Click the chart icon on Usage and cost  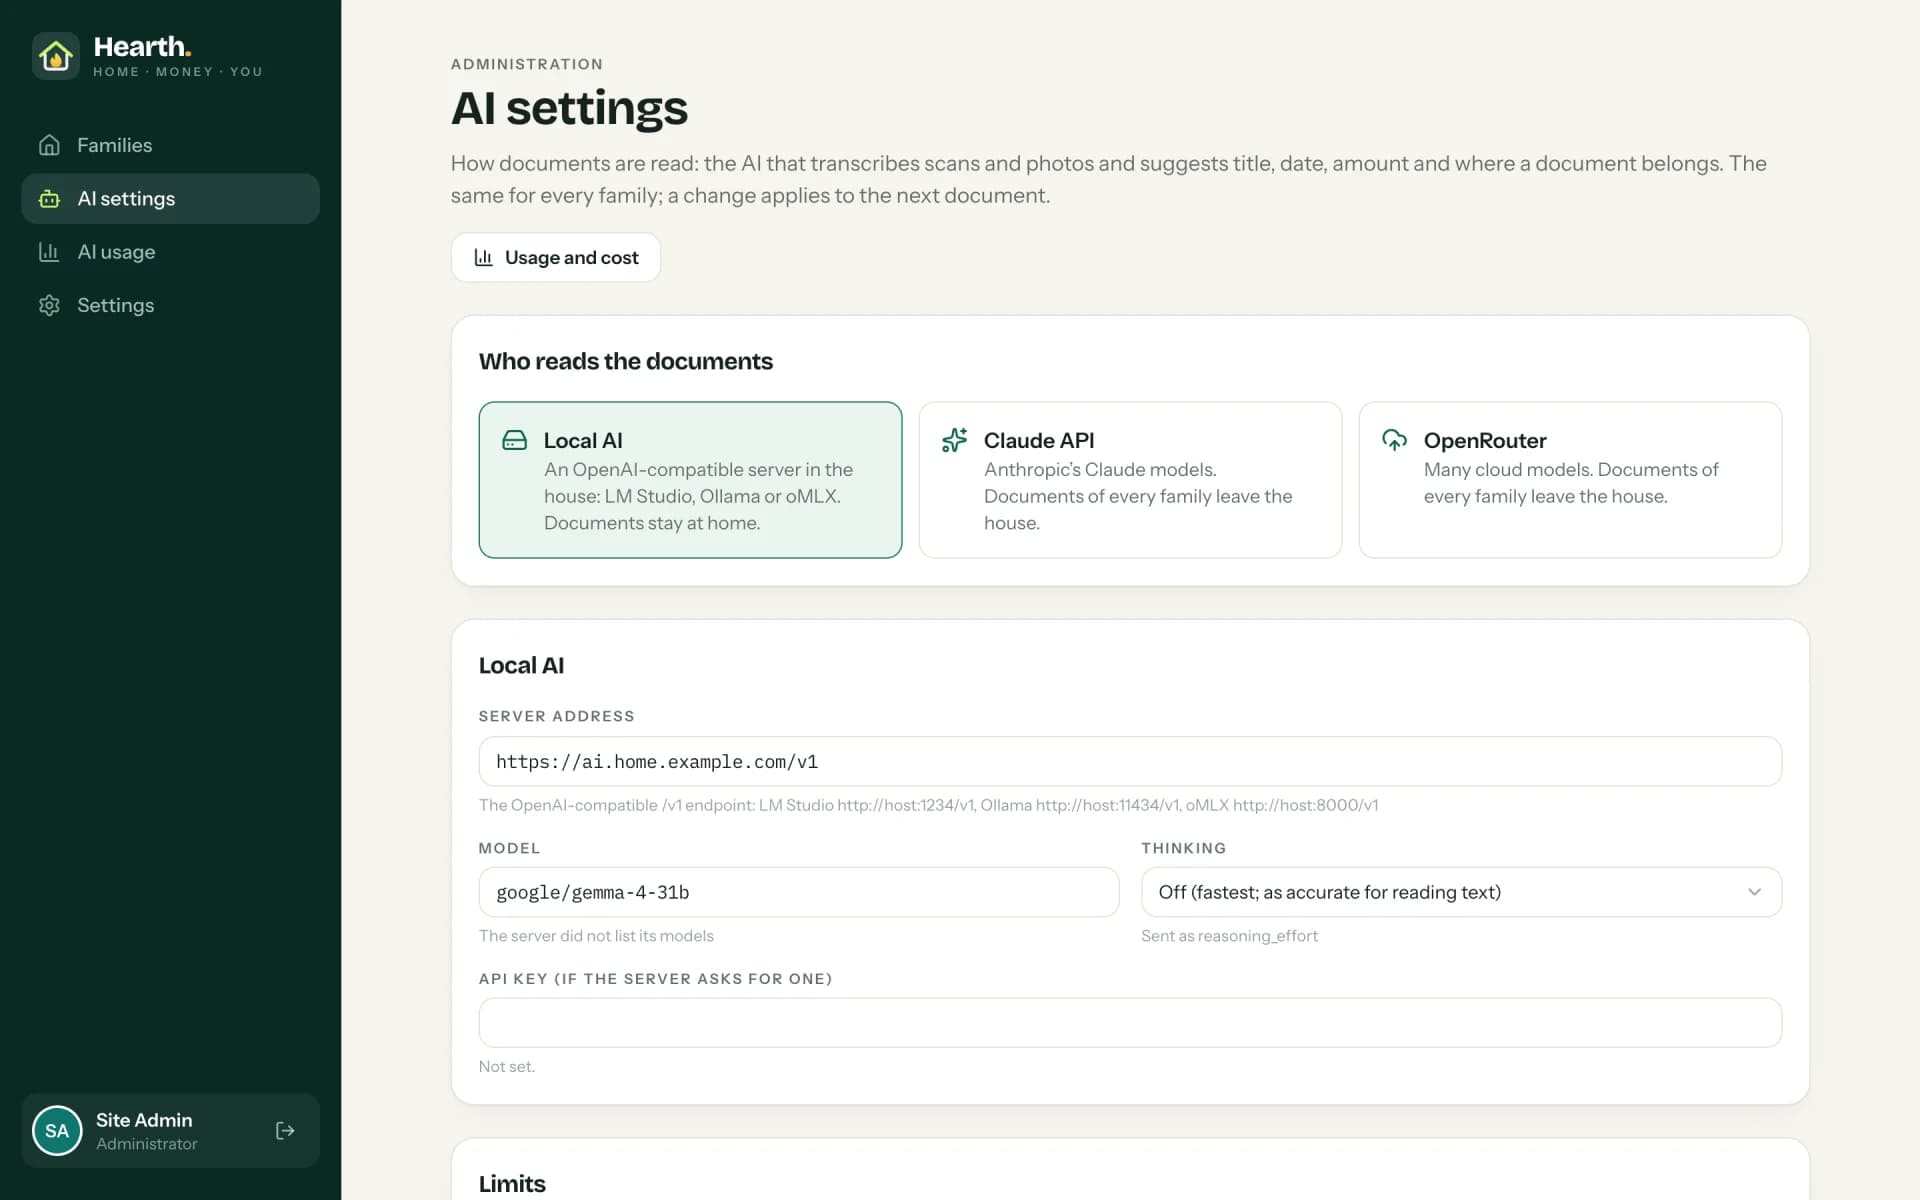point(484,257)
